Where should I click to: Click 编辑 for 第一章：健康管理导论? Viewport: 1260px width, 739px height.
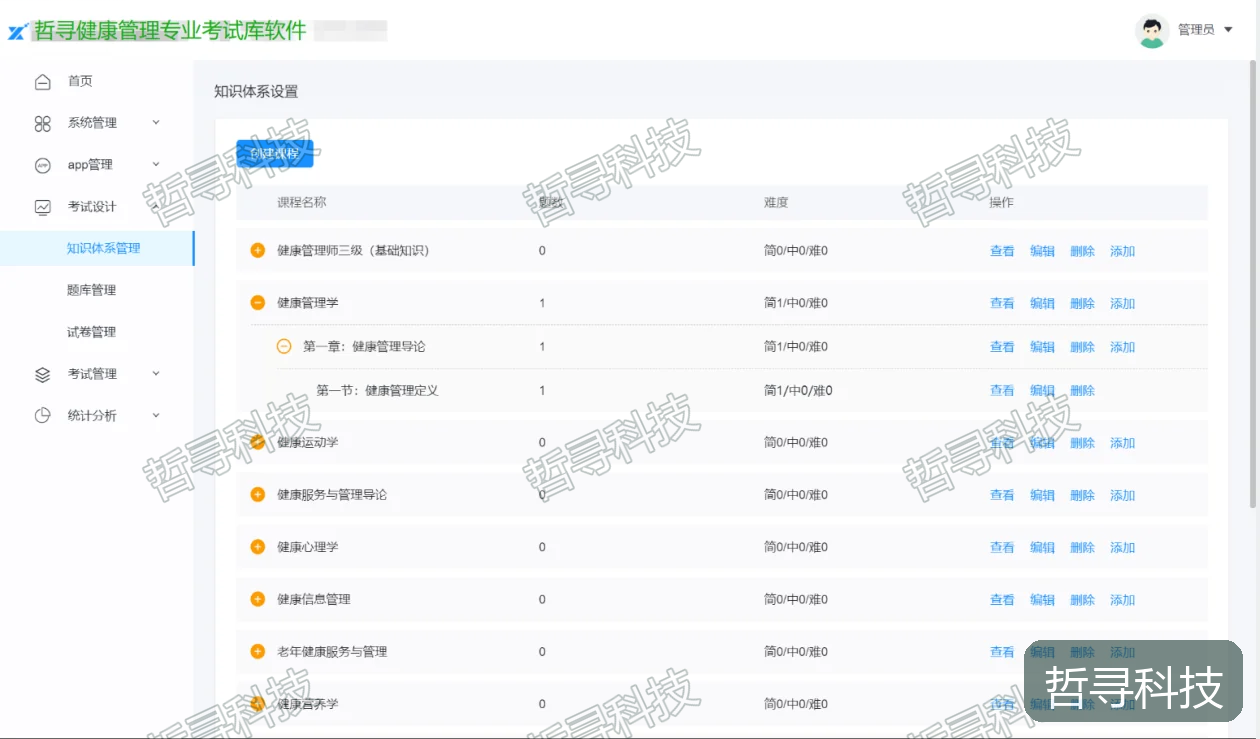1042,347
